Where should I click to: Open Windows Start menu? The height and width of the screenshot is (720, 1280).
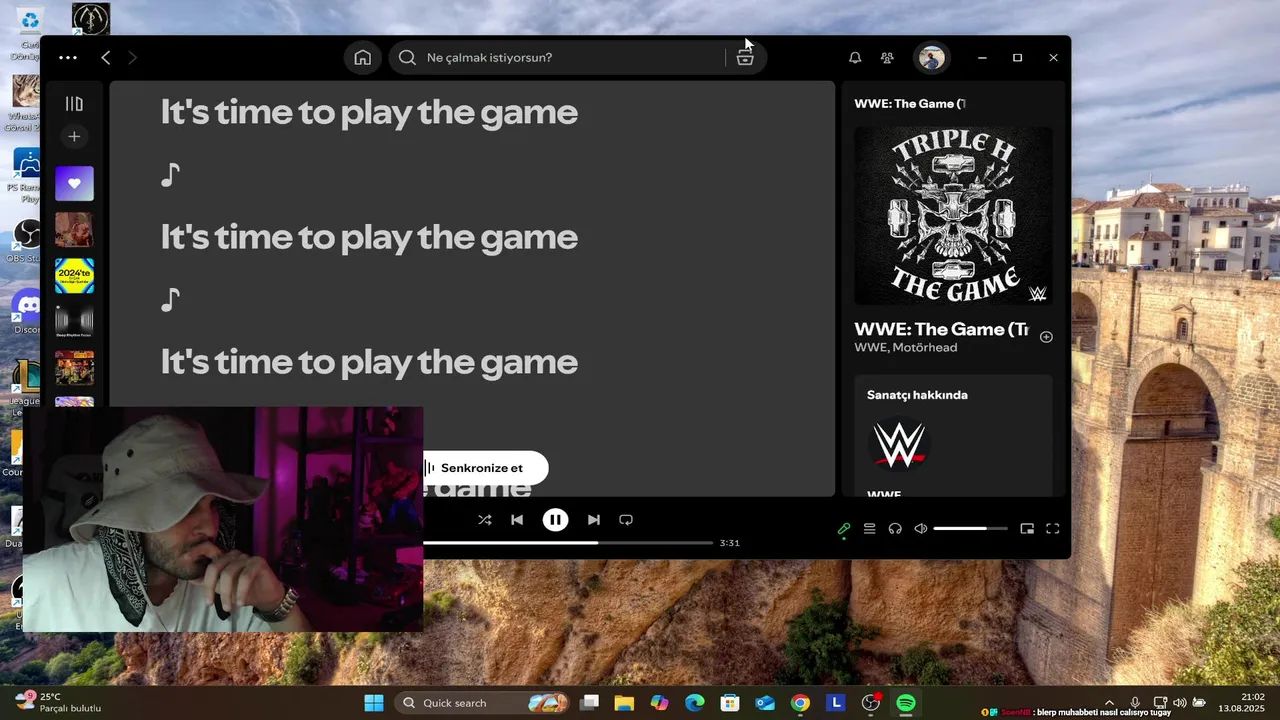coord(374,703)
